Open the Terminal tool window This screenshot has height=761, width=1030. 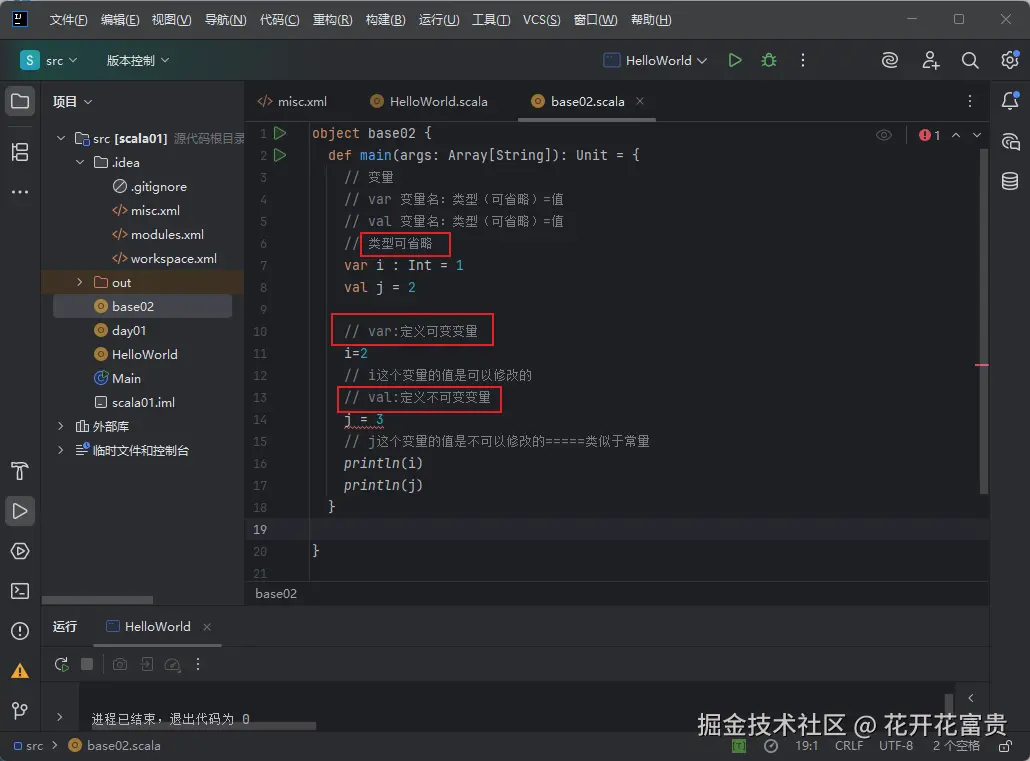click(x=20, y=591)
